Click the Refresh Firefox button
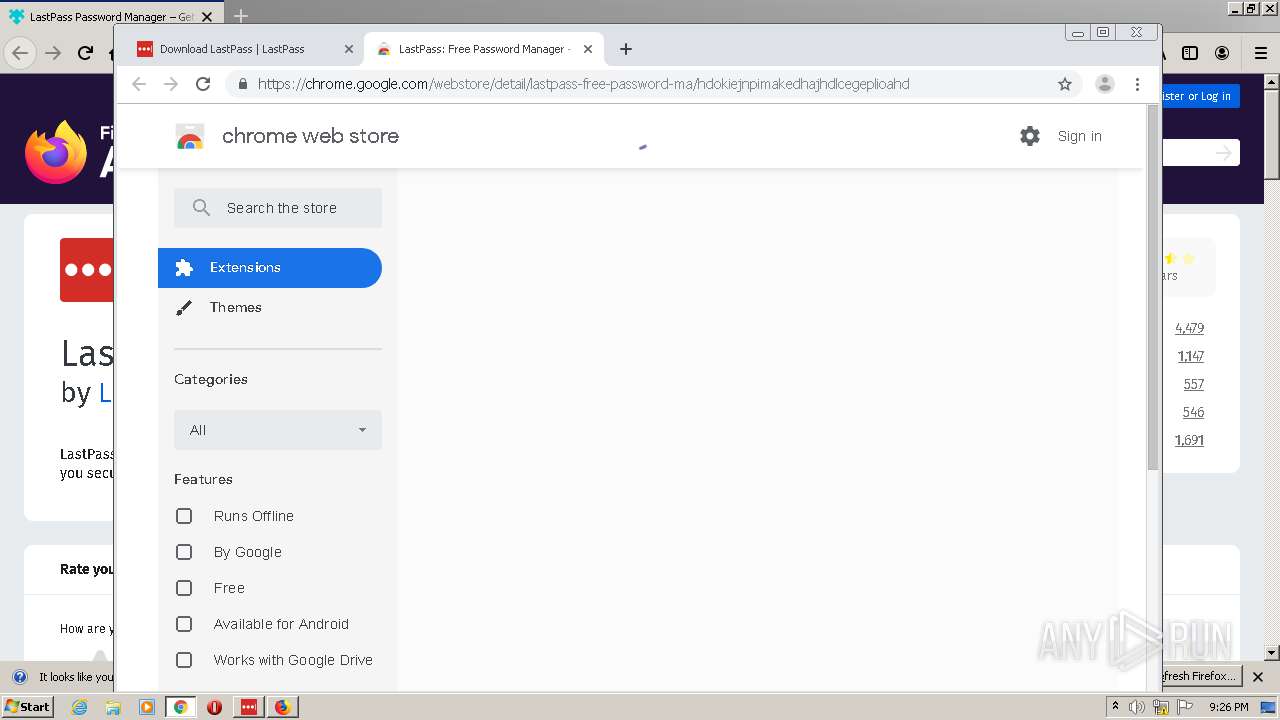 pyautogui.click(x=1201, y=677)
